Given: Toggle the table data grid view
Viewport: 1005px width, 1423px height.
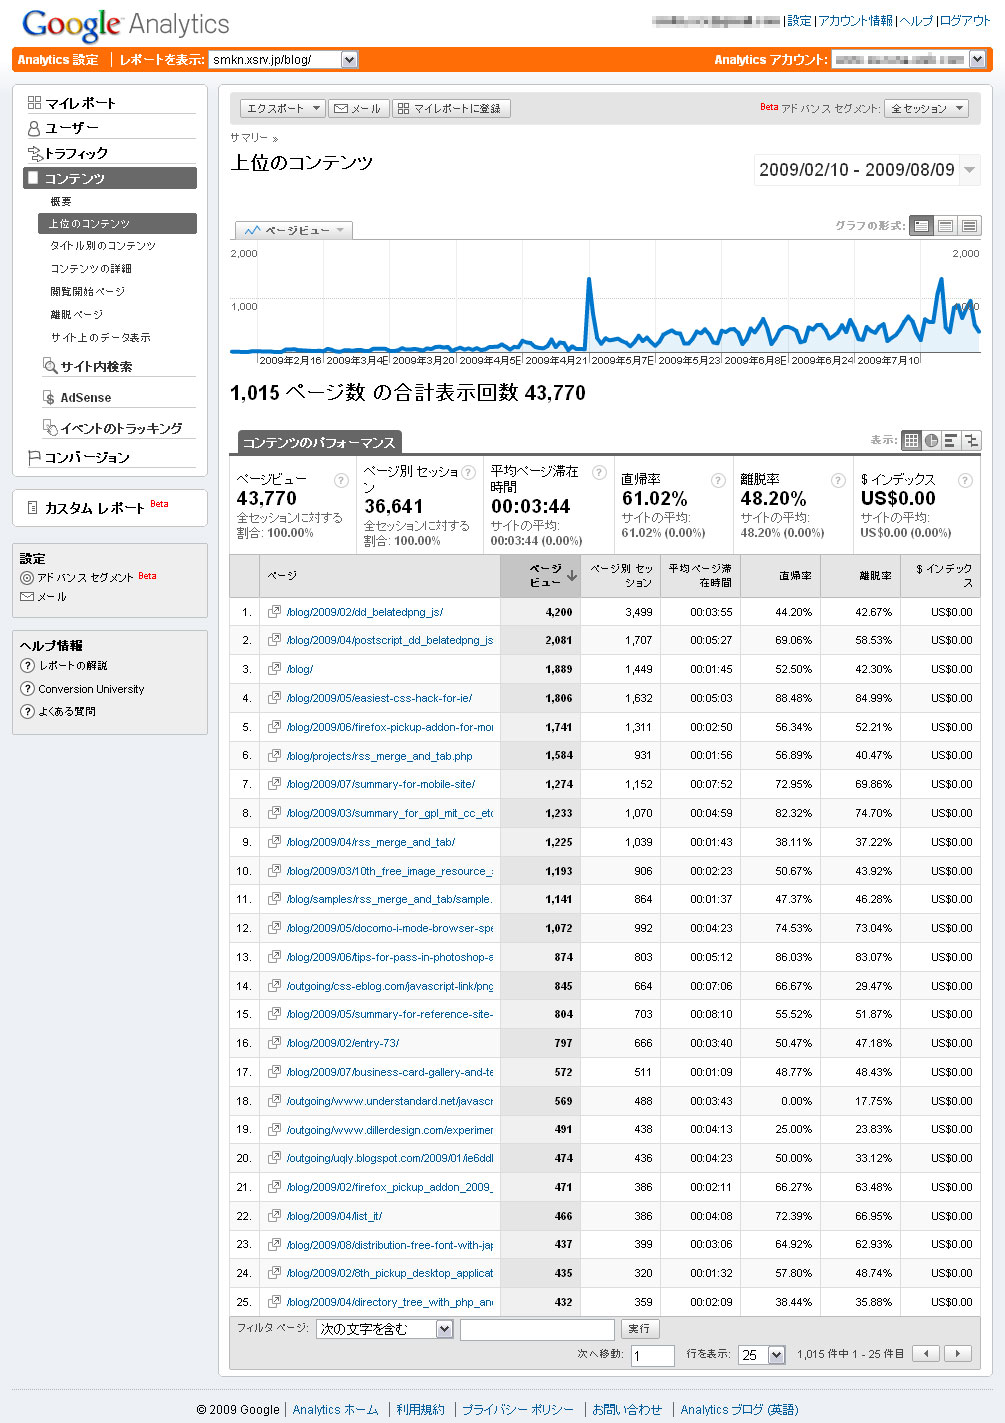Looking at the screenshot, I should [911, 440].
